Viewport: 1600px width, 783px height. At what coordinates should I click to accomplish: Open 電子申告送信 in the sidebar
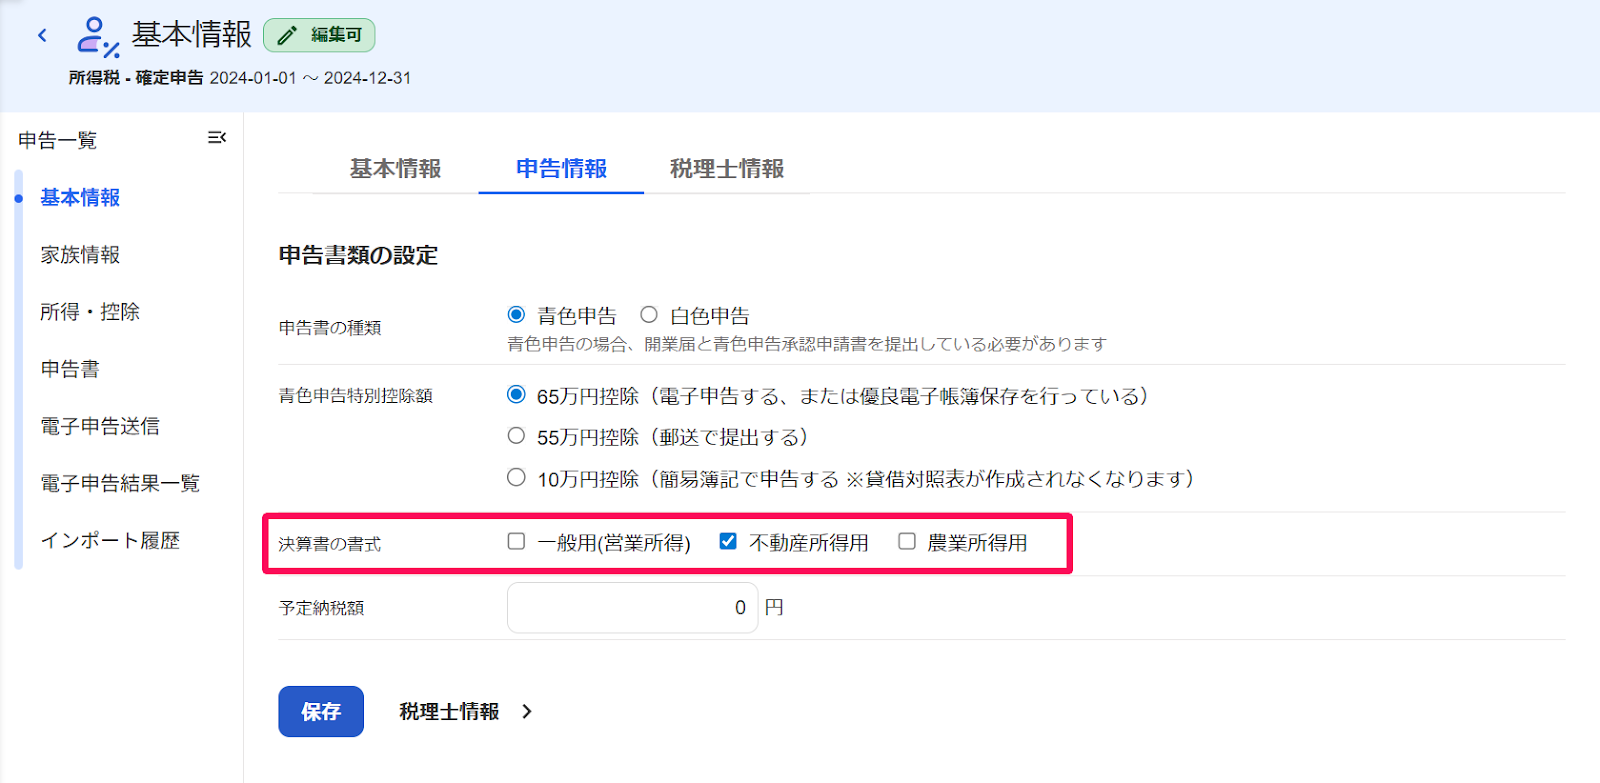100,426
